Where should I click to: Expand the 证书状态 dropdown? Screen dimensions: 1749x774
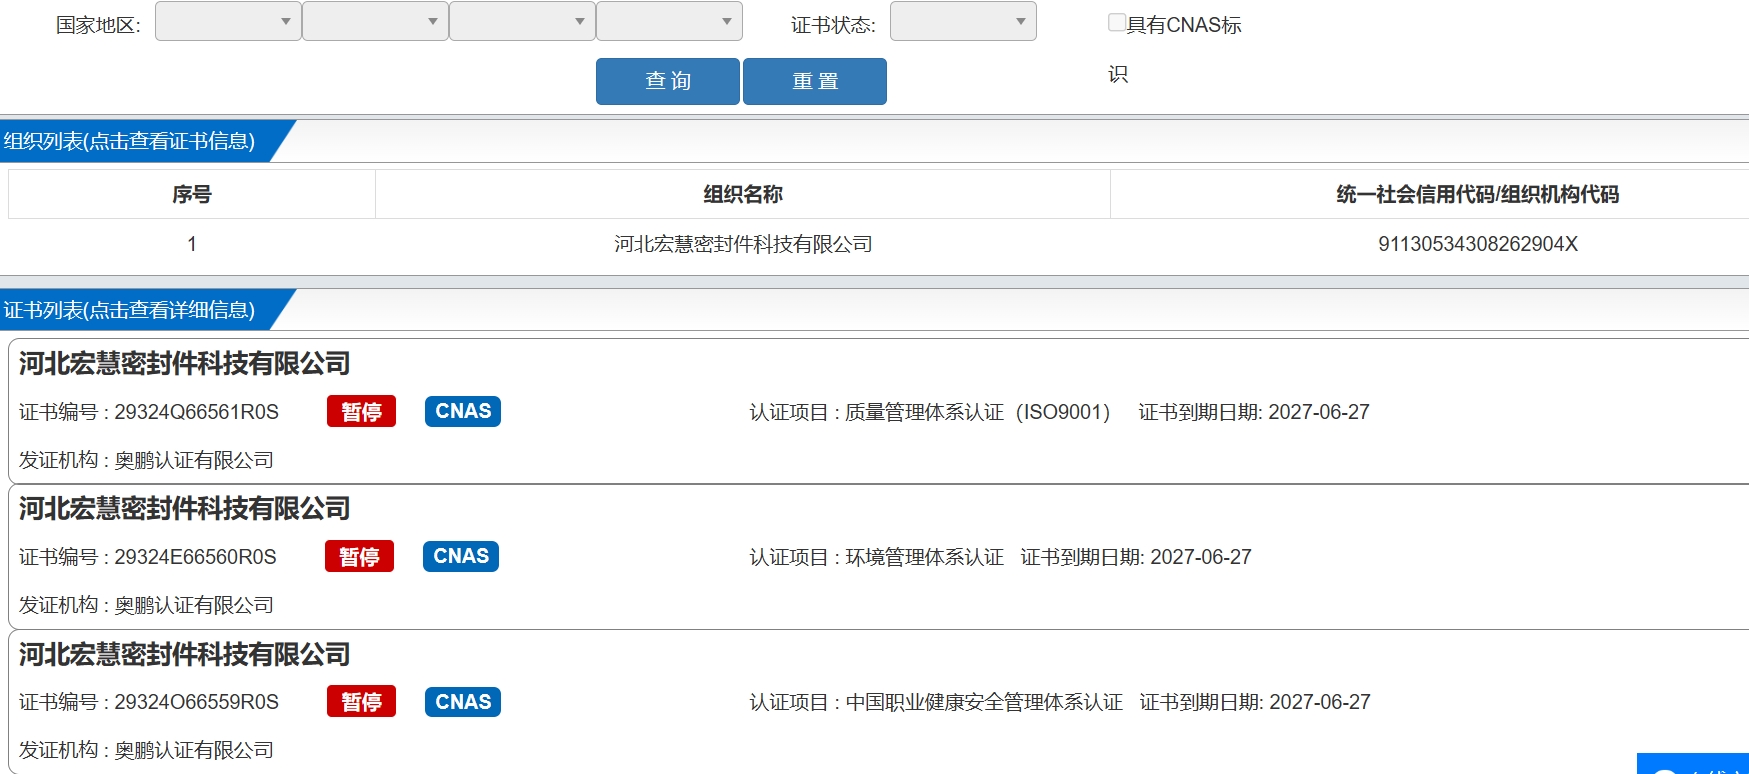click(963, 21)
